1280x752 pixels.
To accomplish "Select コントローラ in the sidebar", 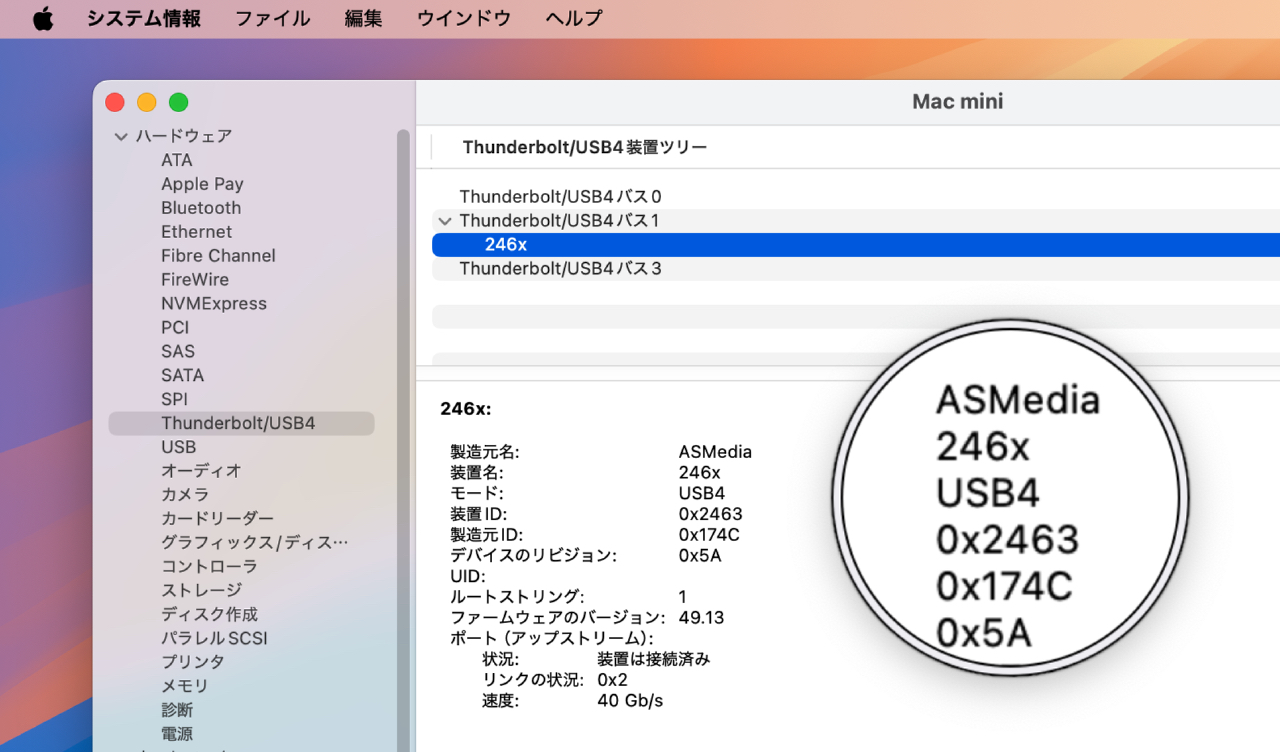I will tap(209, 567).
